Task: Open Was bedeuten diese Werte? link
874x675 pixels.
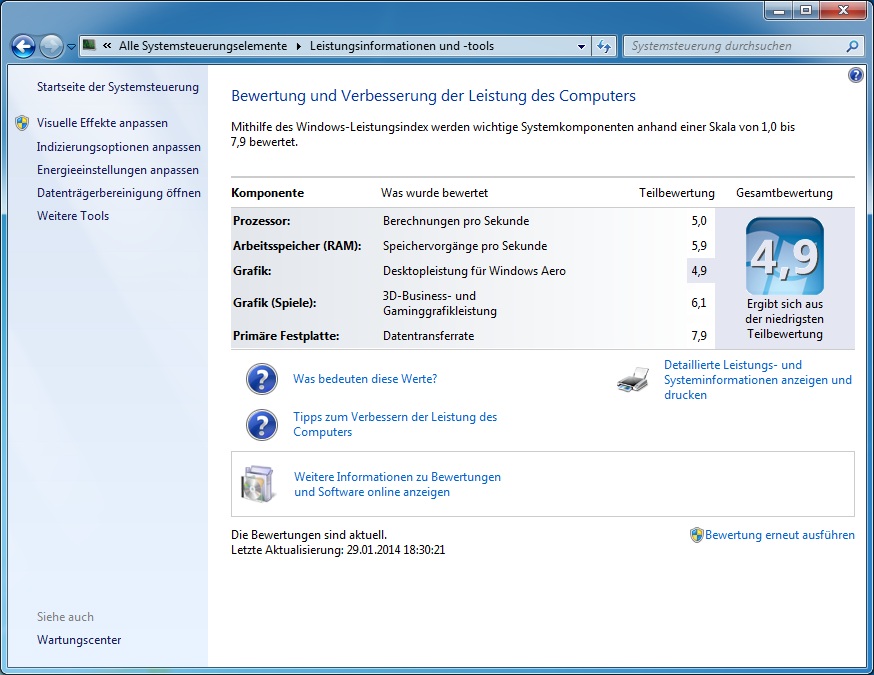Action: point(365,379)
